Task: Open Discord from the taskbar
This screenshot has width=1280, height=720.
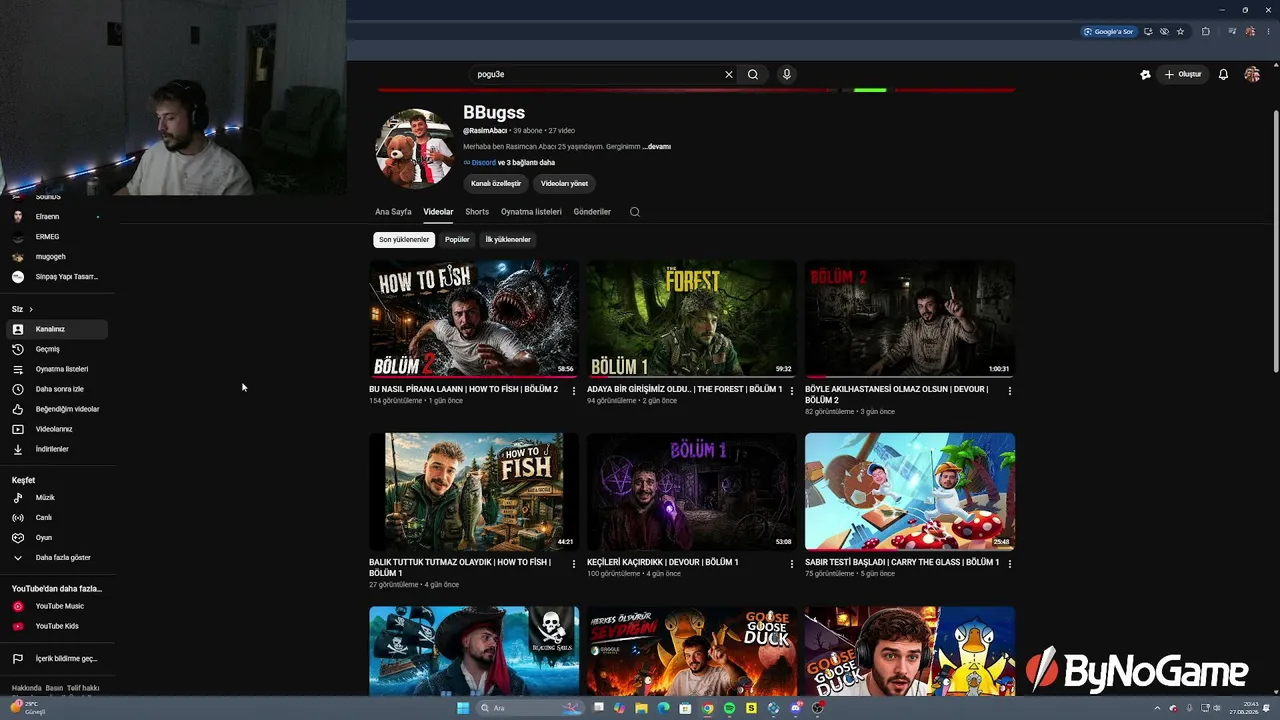Action: [x=795, y=708]
